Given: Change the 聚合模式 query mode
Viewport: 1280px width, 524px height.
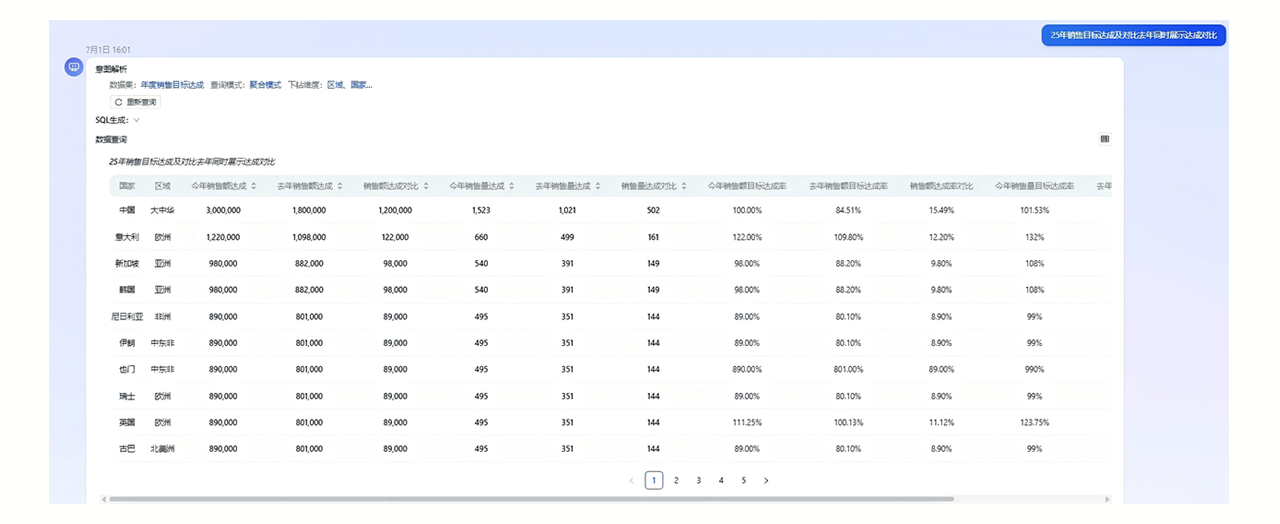Looking at the screenshot, I should [264, 85].
